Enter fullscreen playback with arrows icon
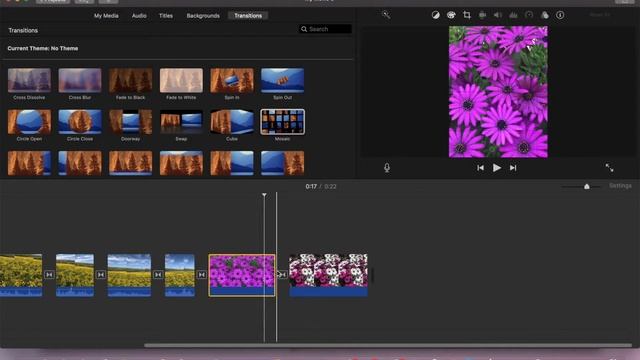Screen dimensions: 640x360 click(609, 167)
